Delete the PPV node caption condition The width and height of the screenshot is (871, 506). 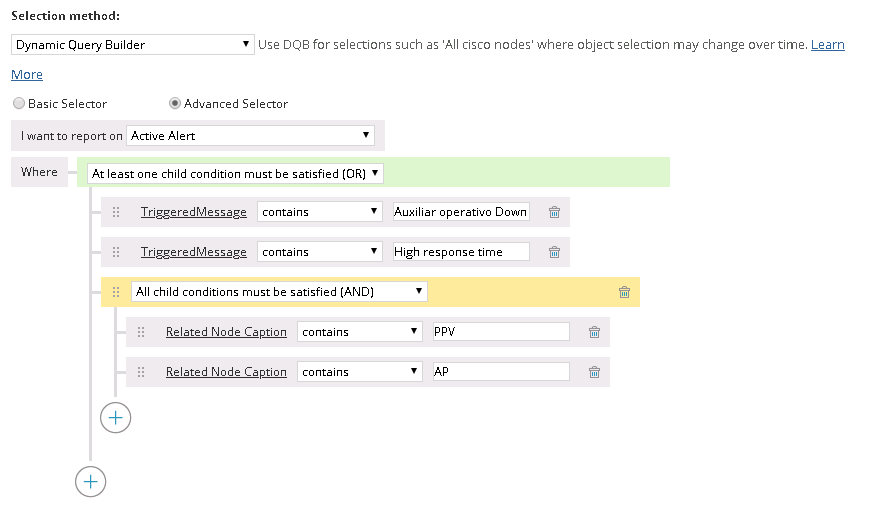pos(594,332)
